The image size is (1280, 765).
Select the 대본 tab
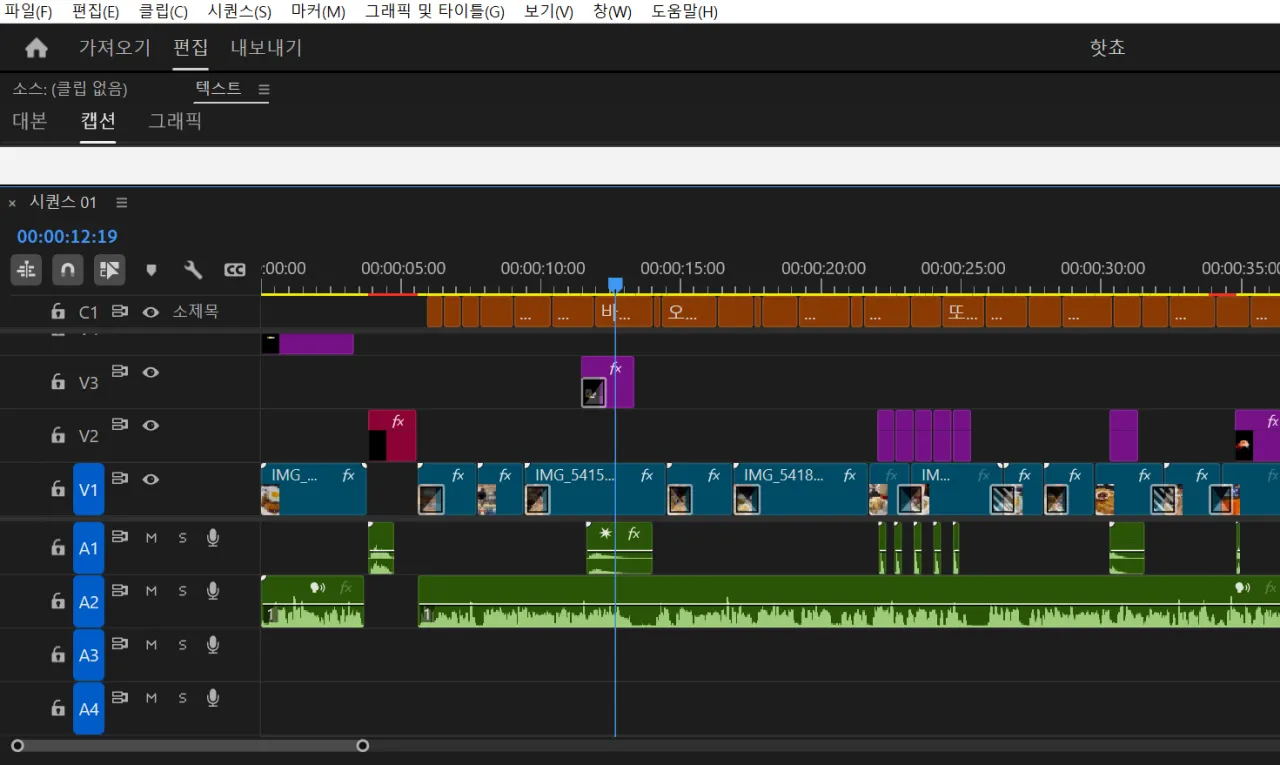(30, 121)
